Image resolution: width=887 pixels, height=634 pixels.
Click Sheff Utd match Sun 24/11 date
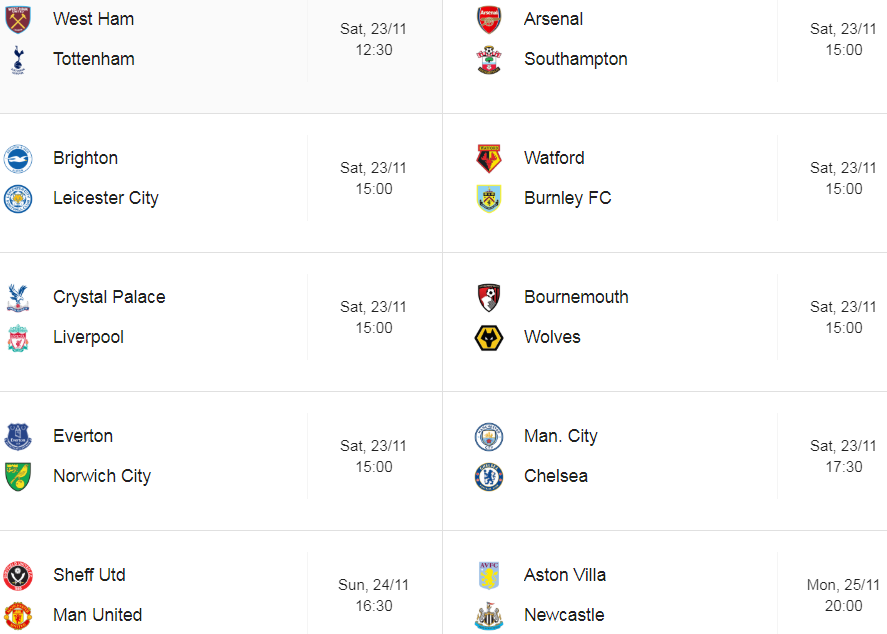373,585
